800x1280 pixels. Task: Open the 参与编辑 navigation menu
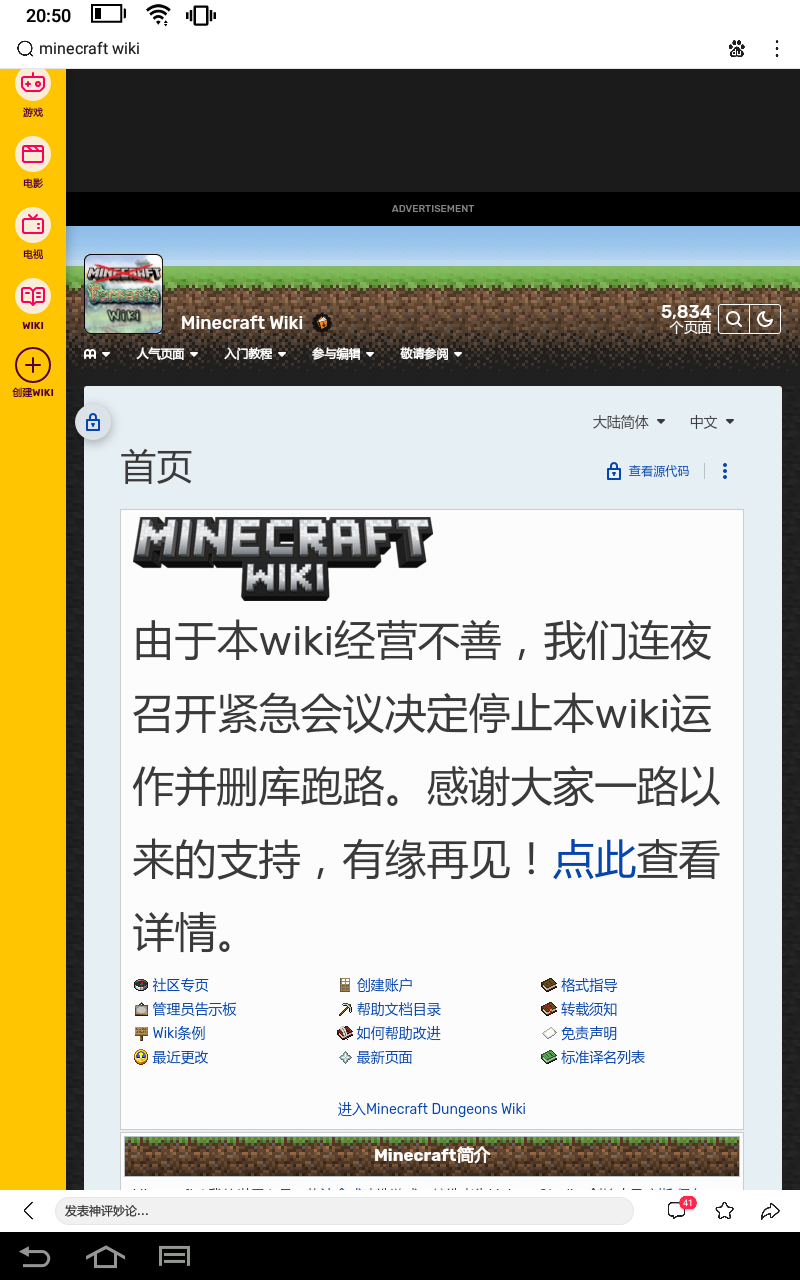tap(343, 354)
